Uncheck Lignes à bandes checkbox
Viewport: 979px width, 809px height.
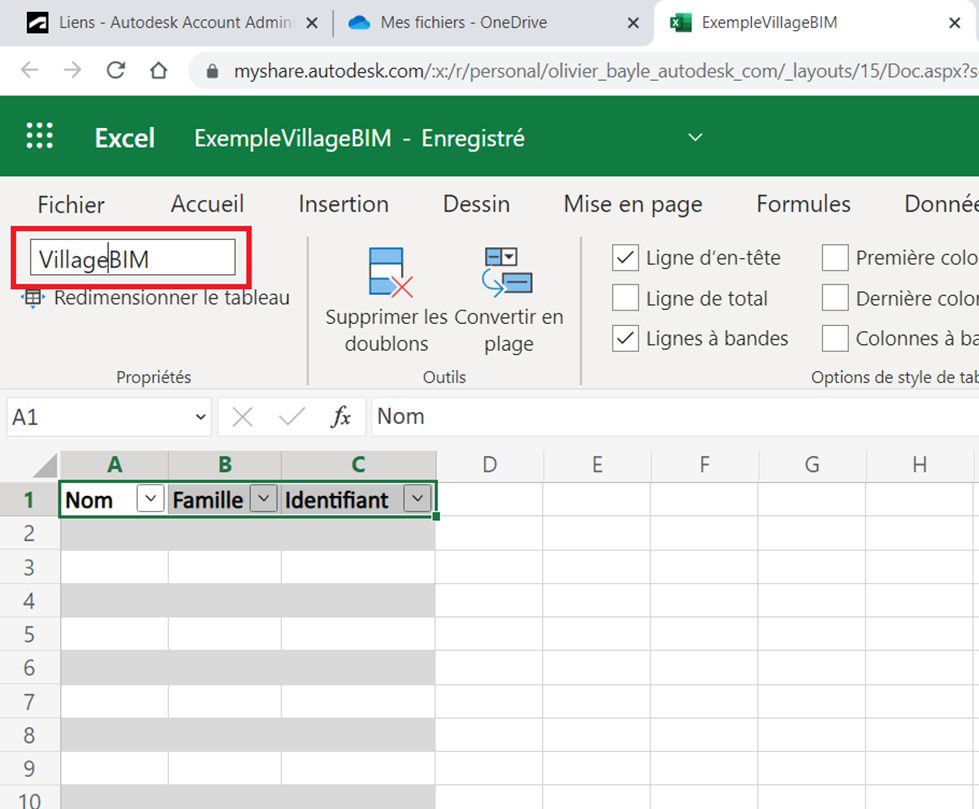625,338
